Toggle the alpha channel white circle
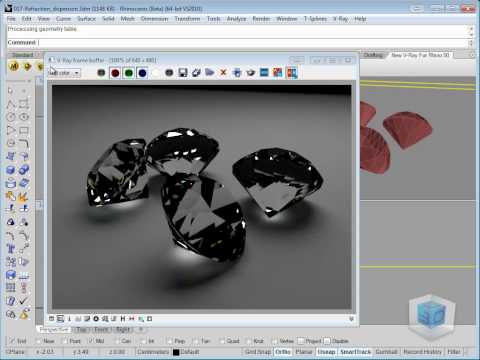 (156, 73)
